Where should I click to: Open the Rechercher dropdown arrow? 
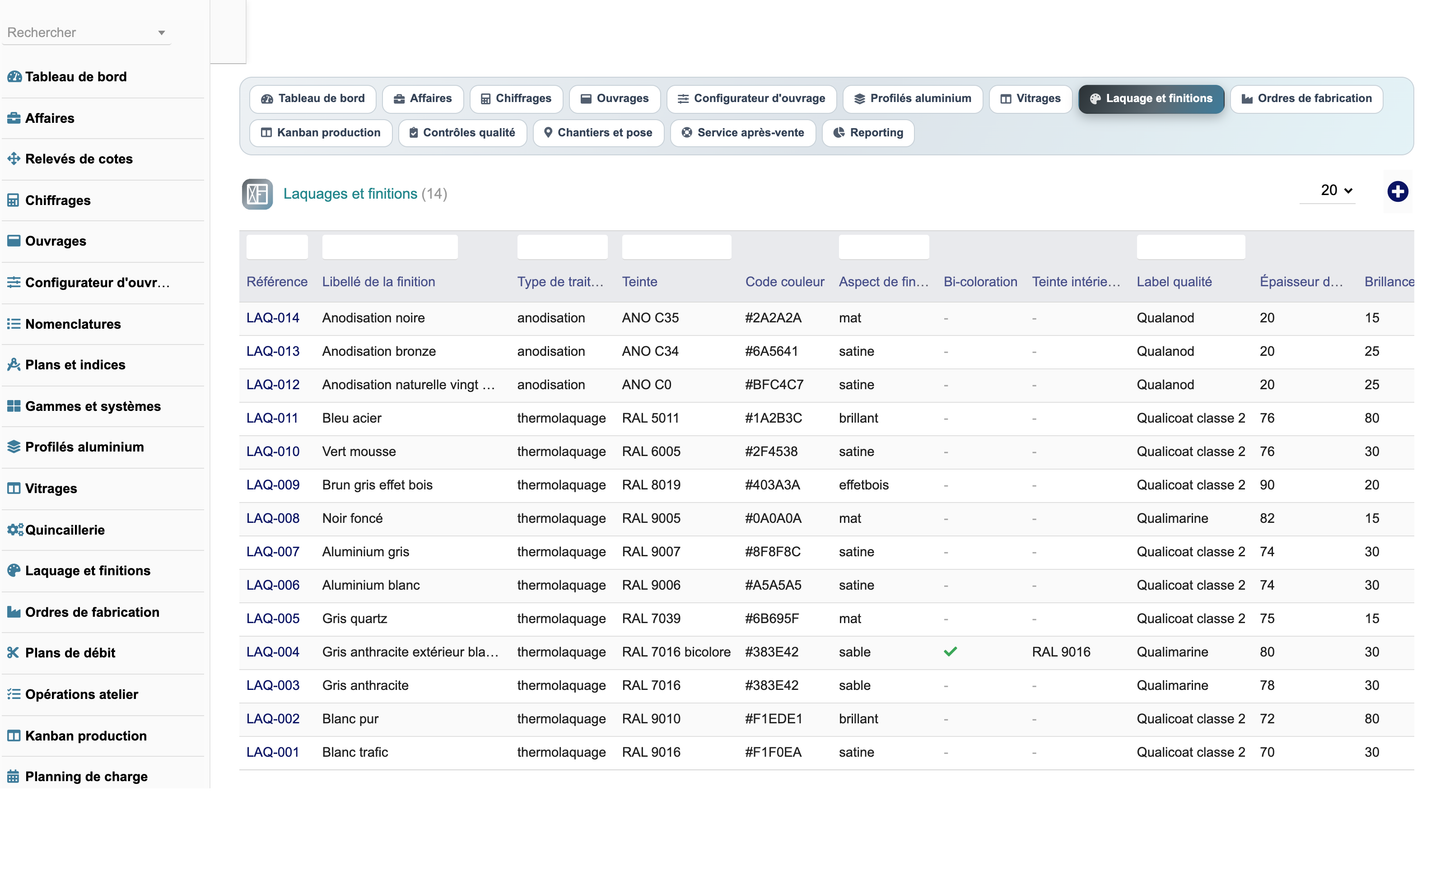tap(161, 33)
